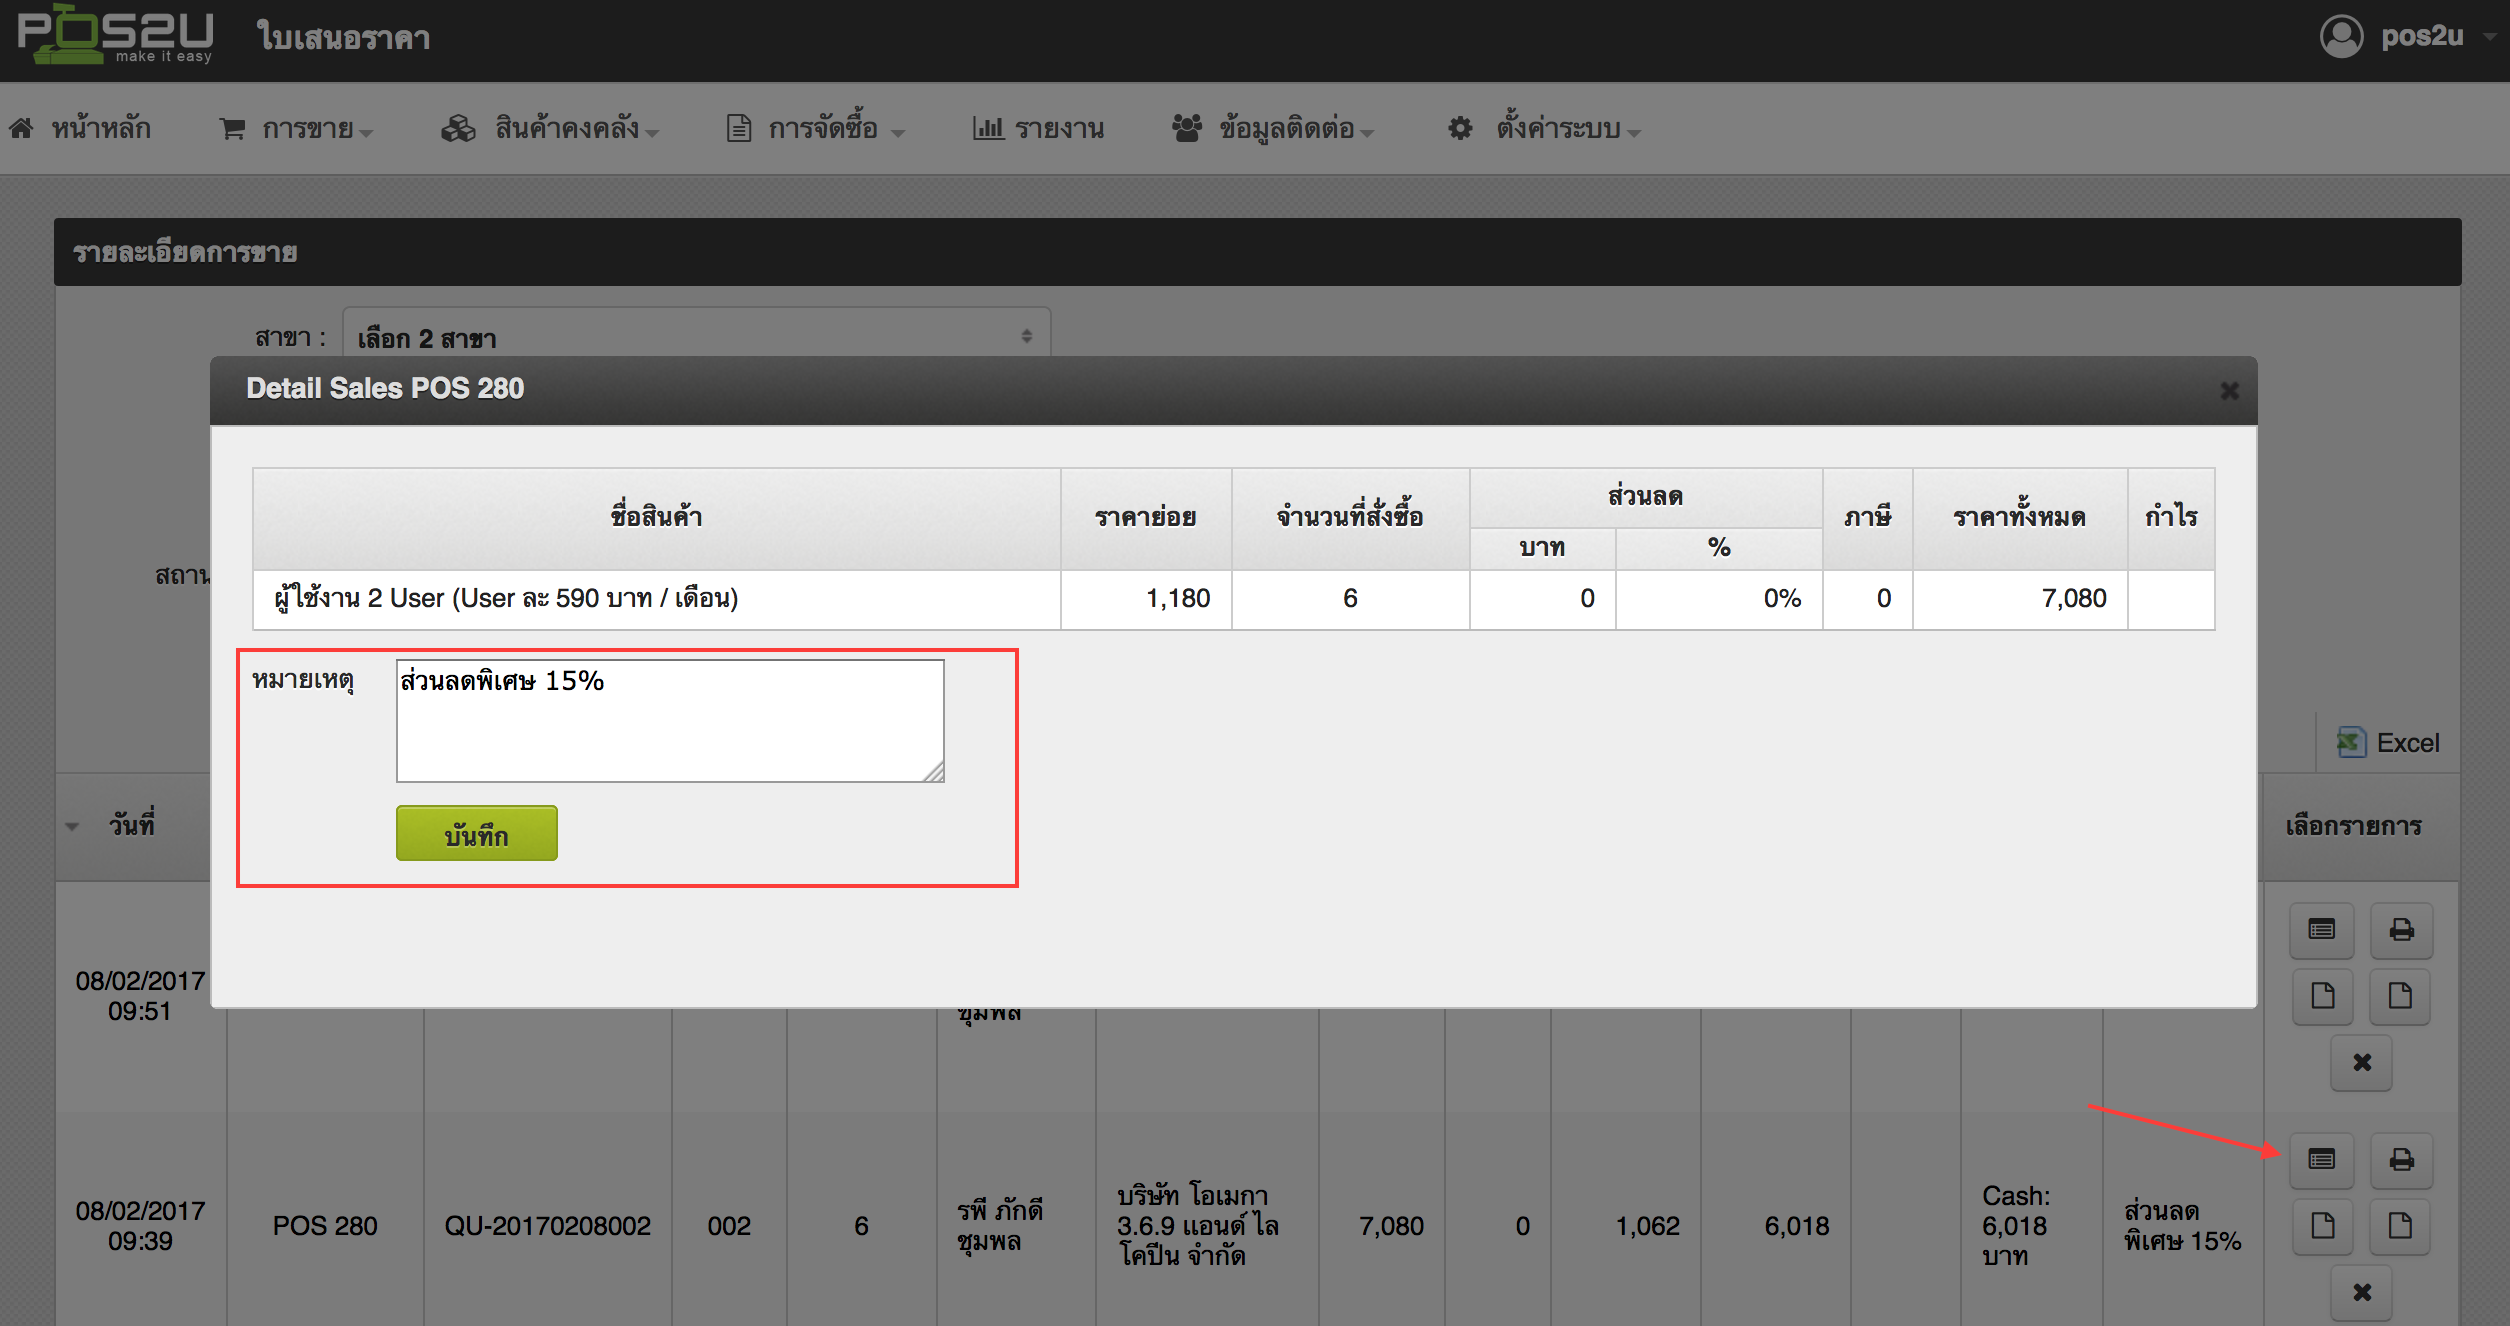Viewport: 2510px width, 1326px height.
Task: Click second document icon in POS 280 row
Action: pos(2400,1225)
